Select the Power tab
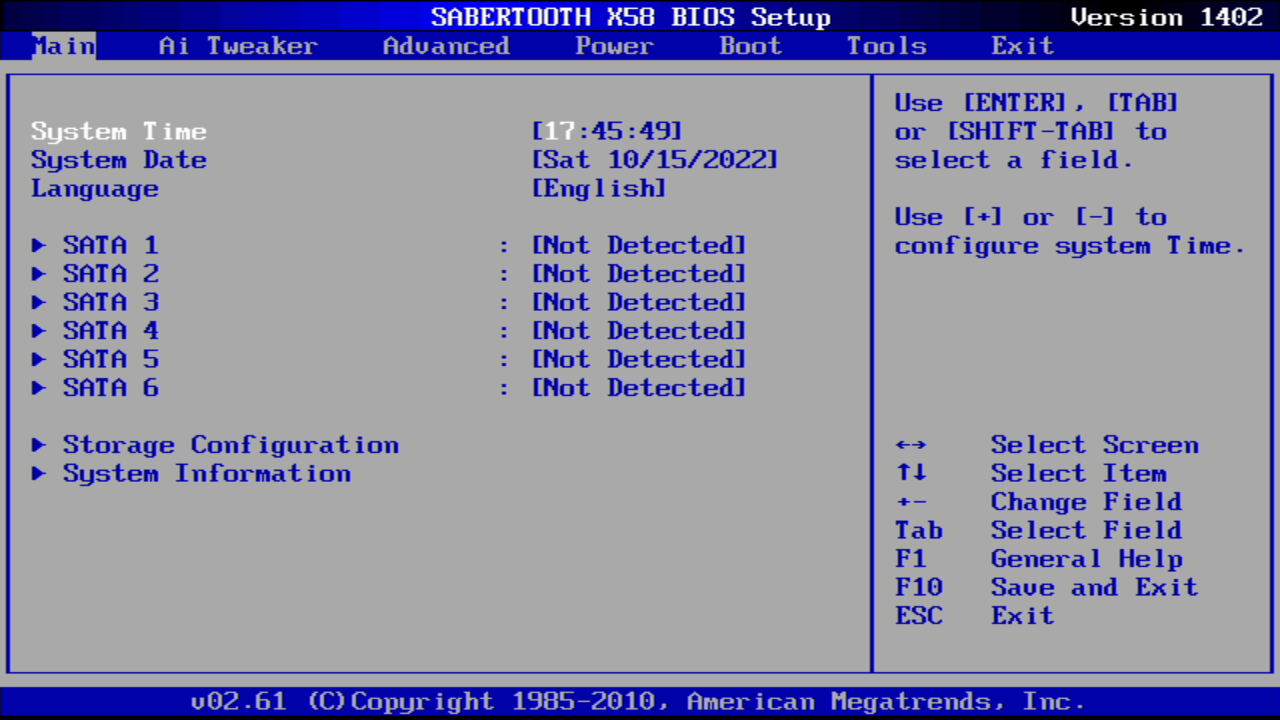The width and height of the screenshot is (1280, 720). (614, 46)
